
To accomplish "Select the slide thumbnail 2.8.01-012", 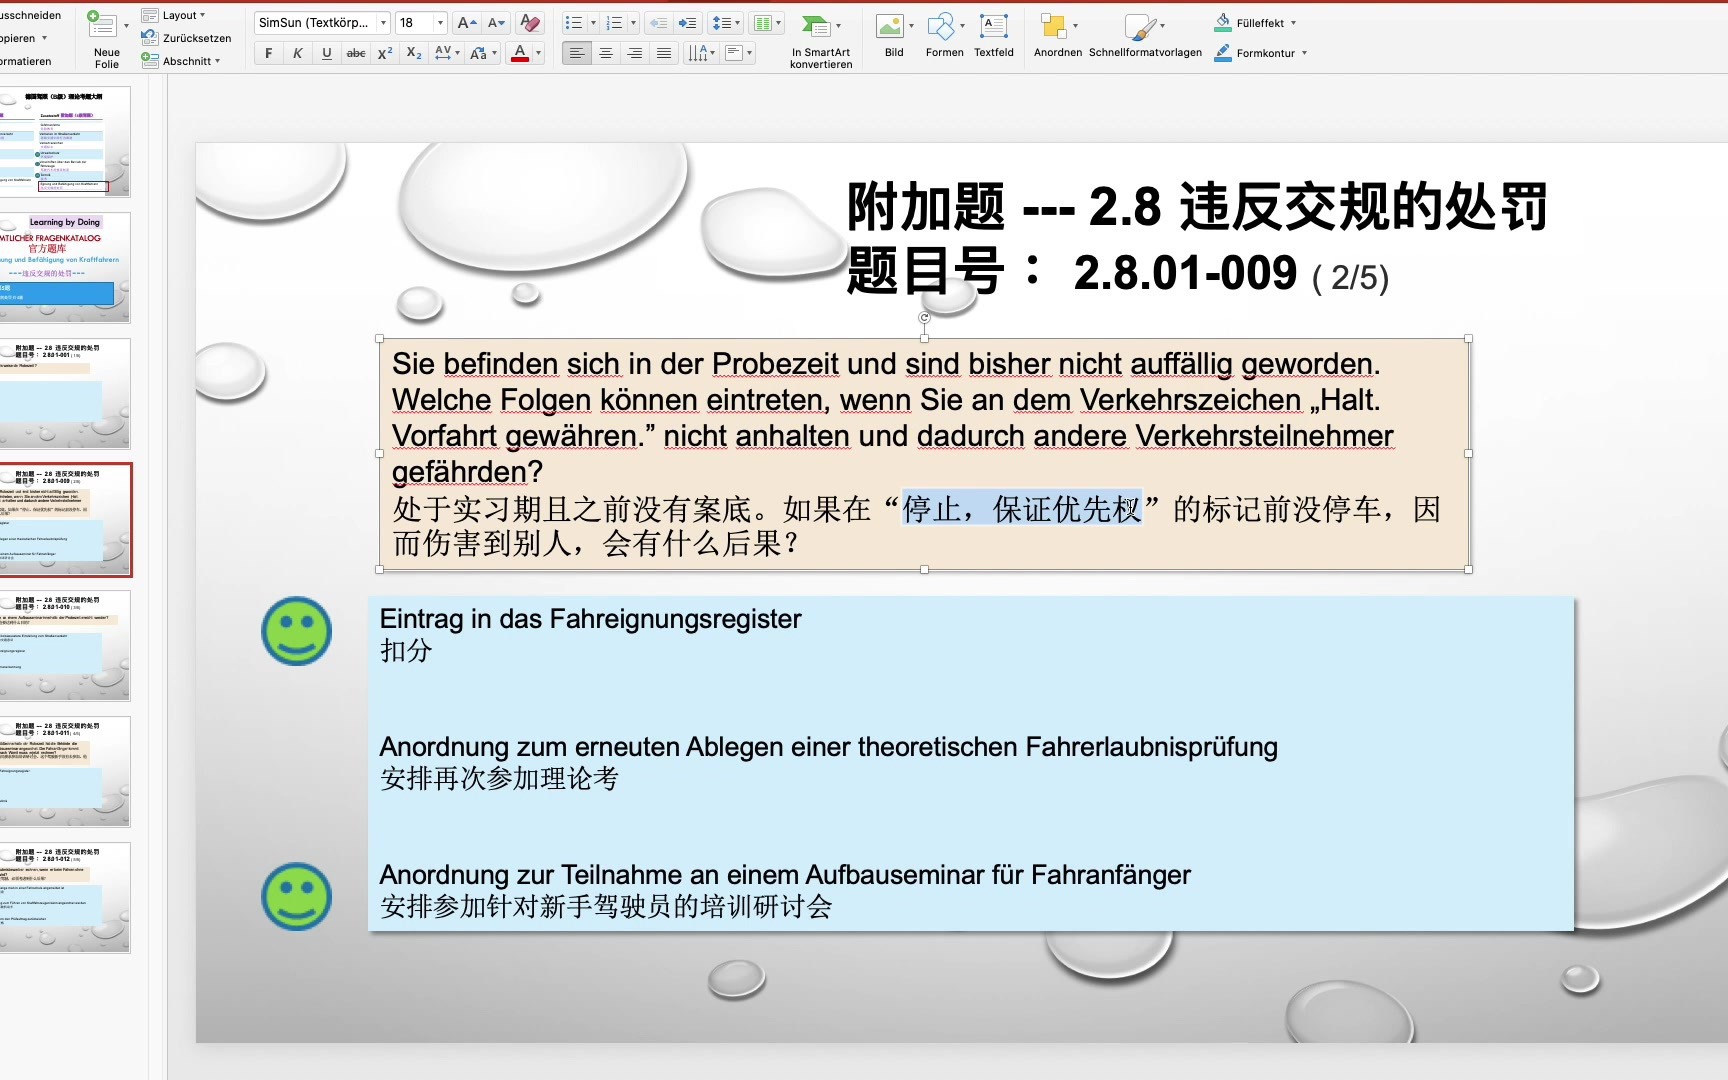I will tap(65, 897).
